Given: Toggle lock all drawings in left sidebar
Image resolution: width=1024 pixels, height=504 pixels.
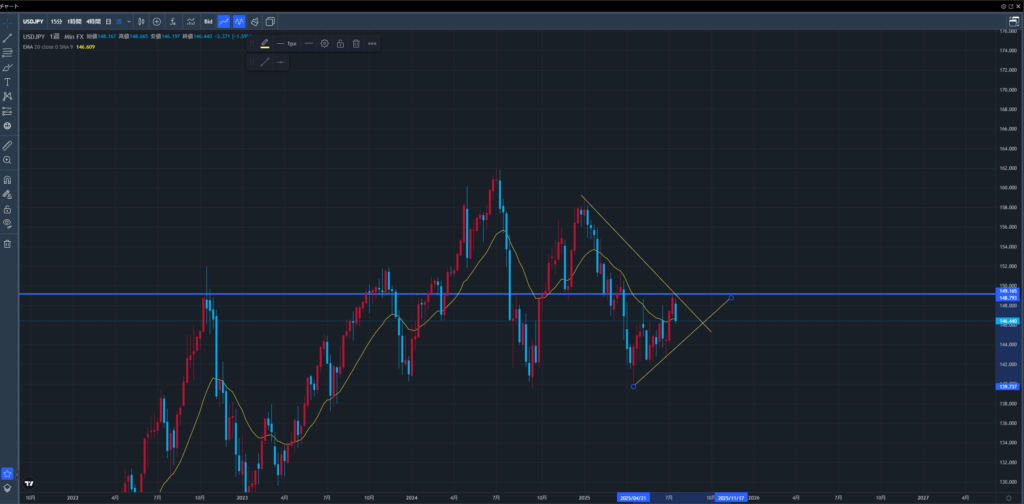Looking at the screenshot, I should click(x=8, y=210).
